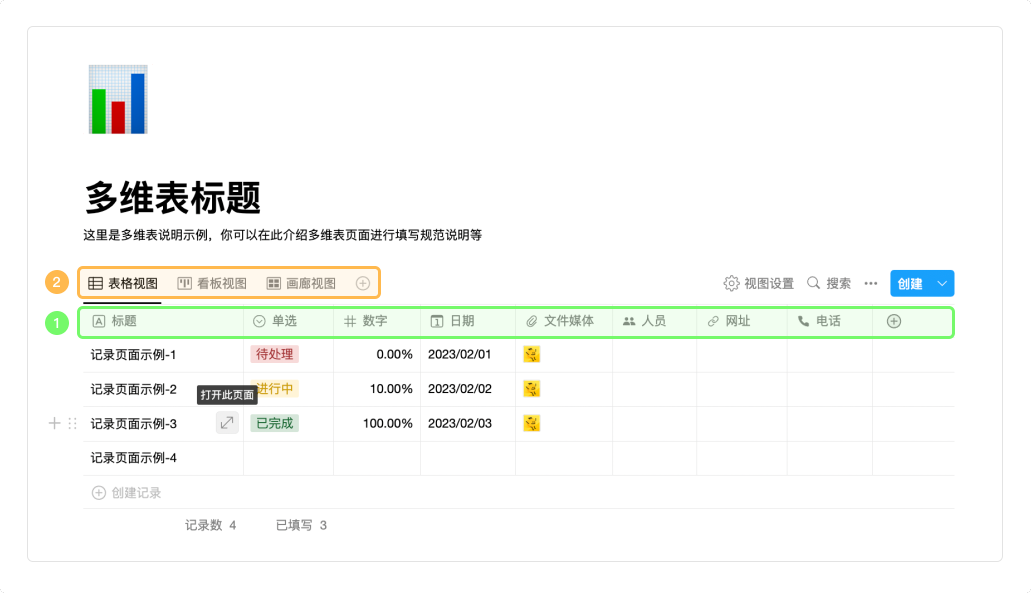This screenshot has width=1031, height=593.
Task: Click the drag handle beside 记录页面示例-3
Action: [72, 423]
